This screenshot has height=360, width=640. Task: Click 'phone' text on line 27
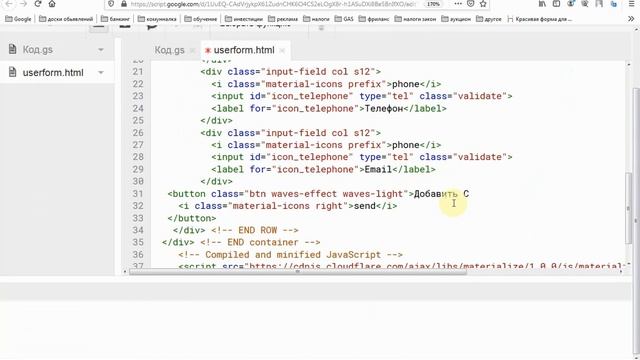coord(405,145)
